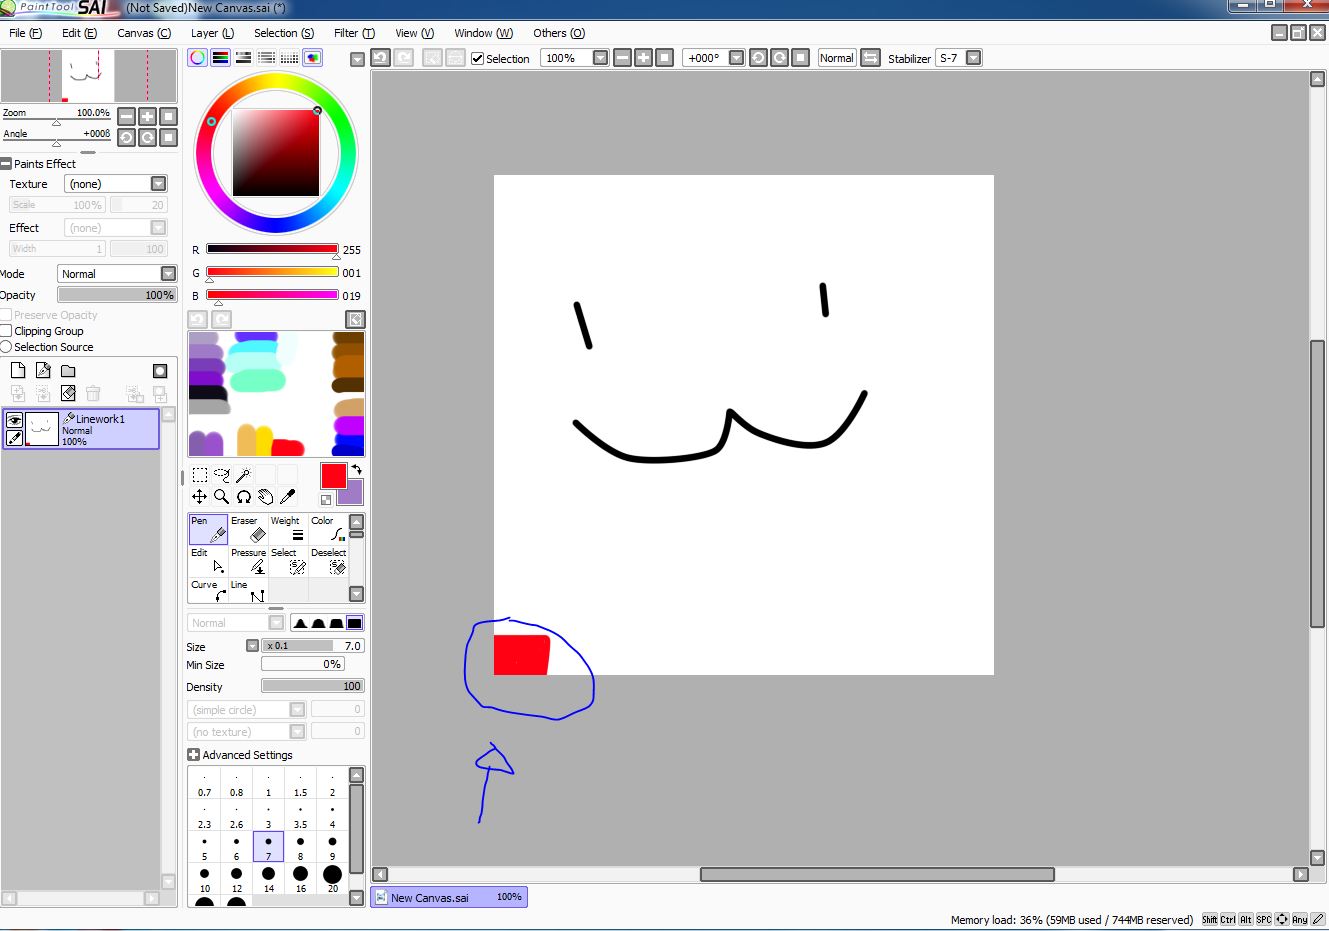Click the Zoom magnifier tool

pos(221,496)
